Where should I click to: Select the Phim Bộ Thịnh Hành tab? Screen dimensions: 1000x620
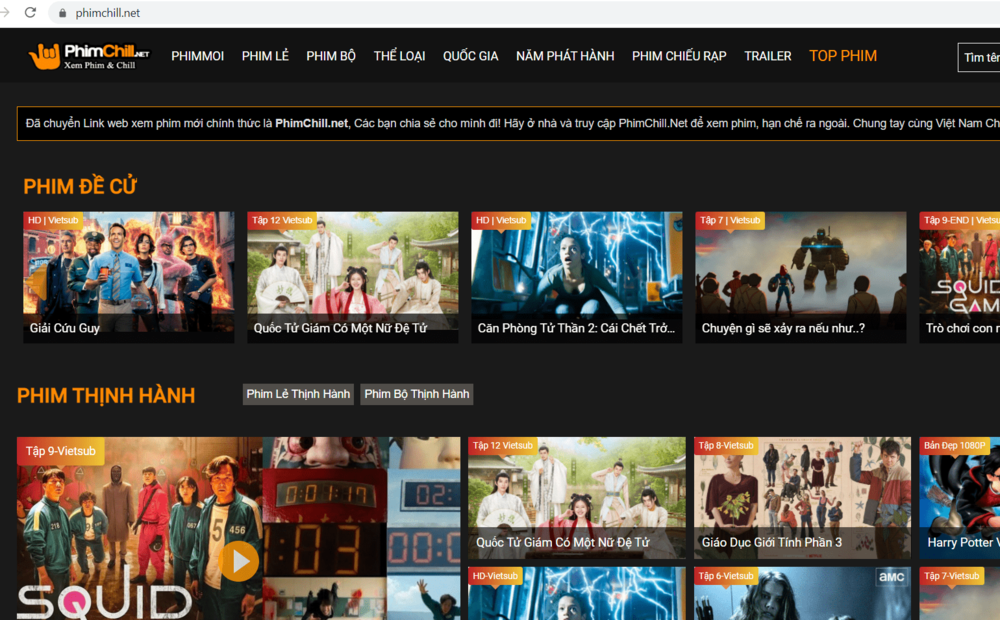tap(417, 394)
